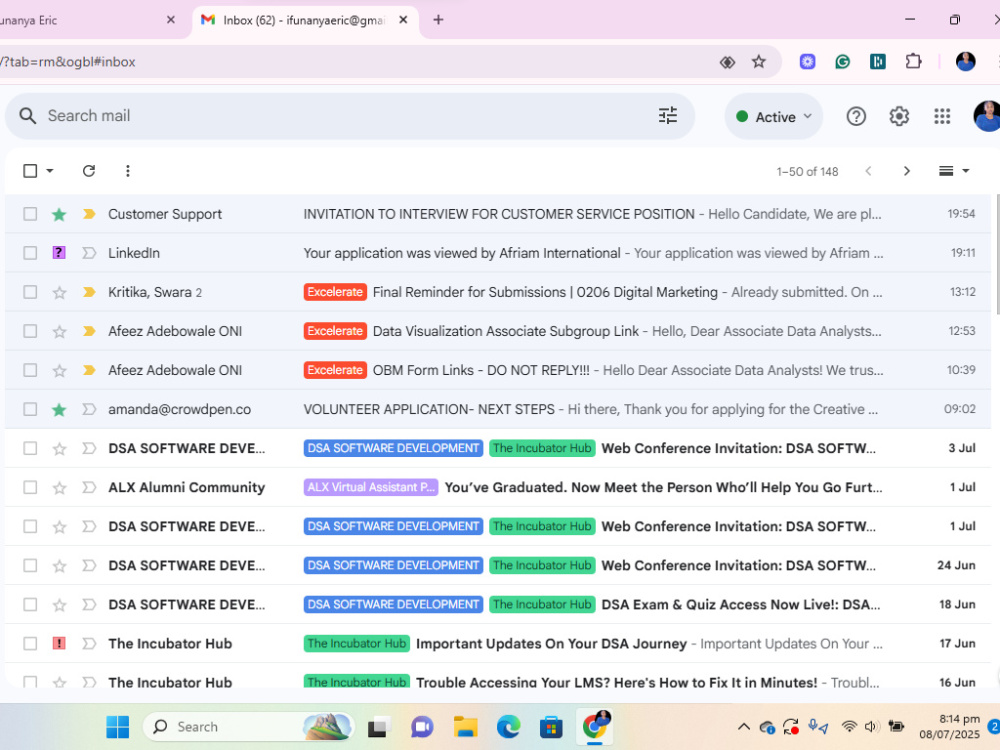
Task: Star the Kritika, Swara email
Action: [59, 292]
